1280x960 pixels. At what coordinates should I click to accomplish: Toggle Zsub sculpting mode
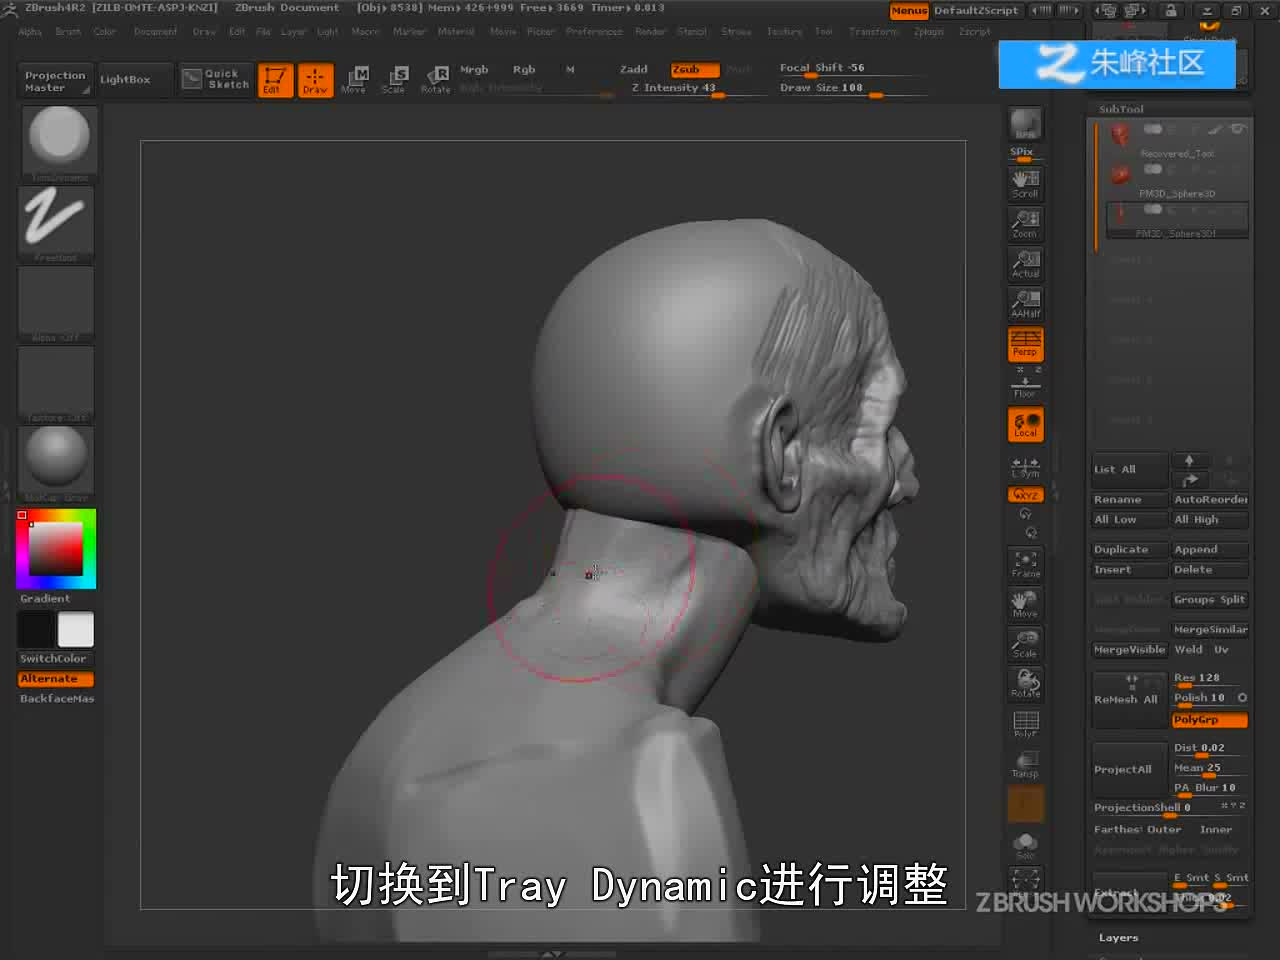click(x=694, y=70)
